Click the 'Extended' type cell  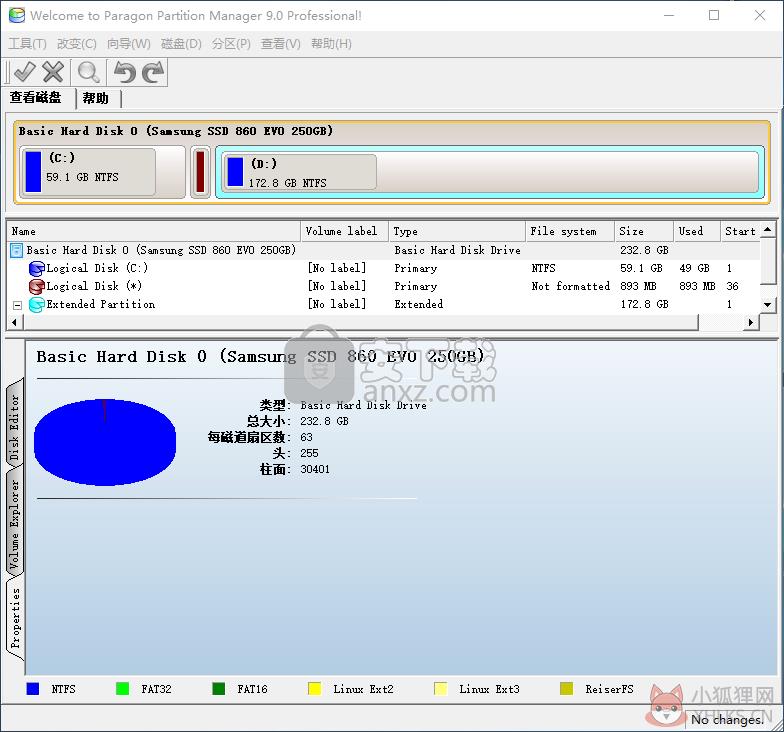click(418, 304)
